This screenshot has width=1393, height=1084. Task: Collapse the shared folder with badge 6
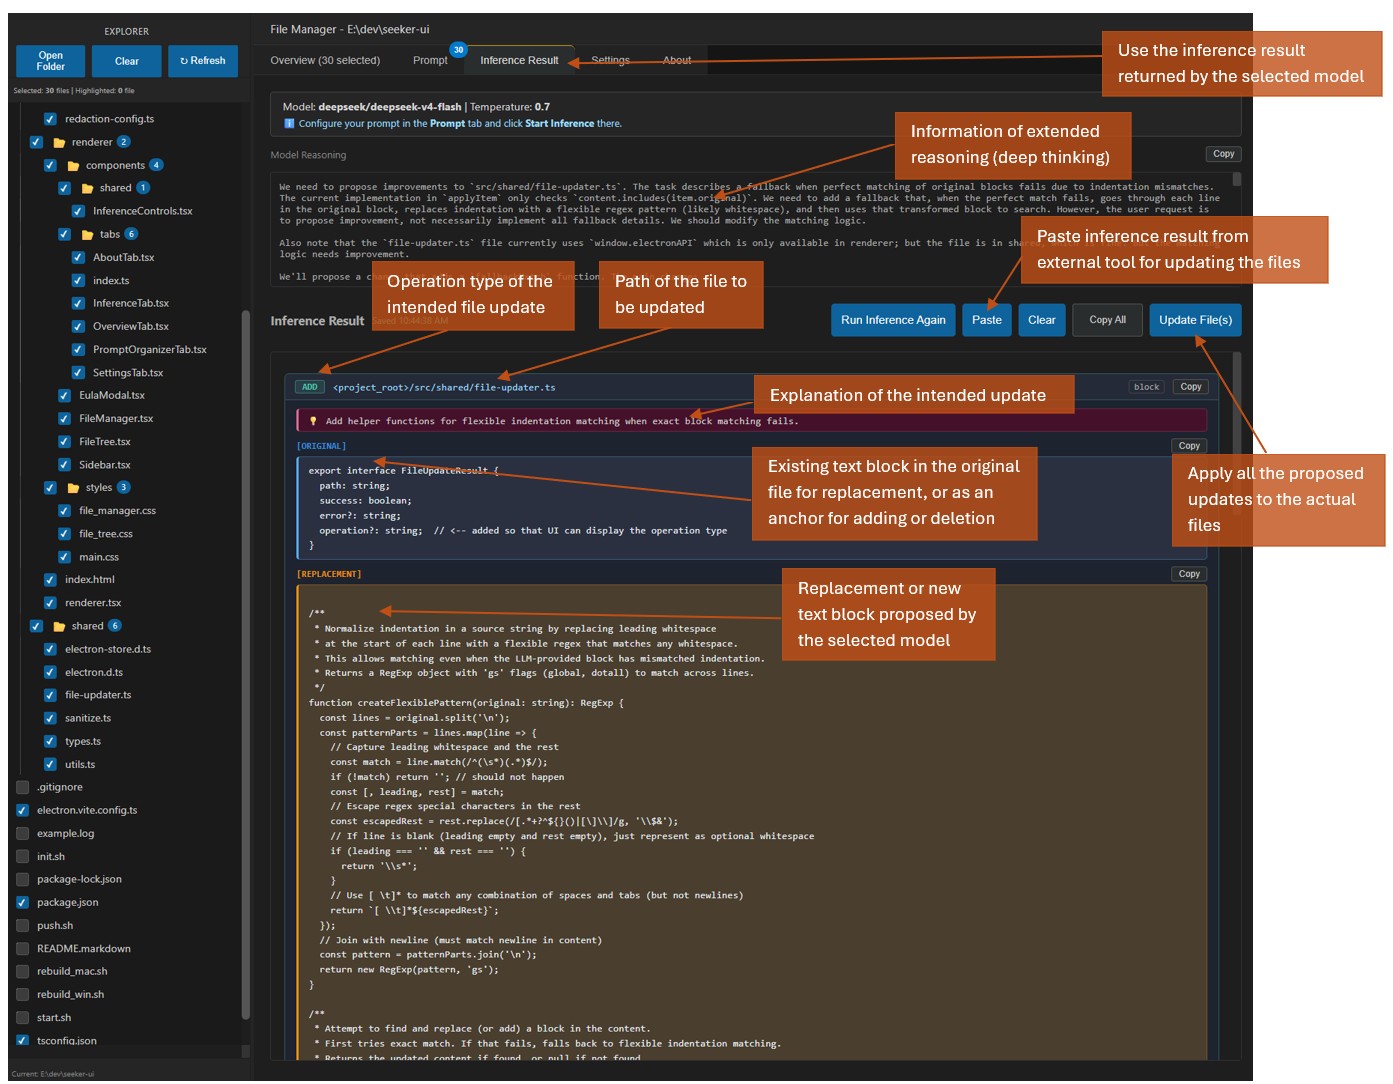point(87,626)
